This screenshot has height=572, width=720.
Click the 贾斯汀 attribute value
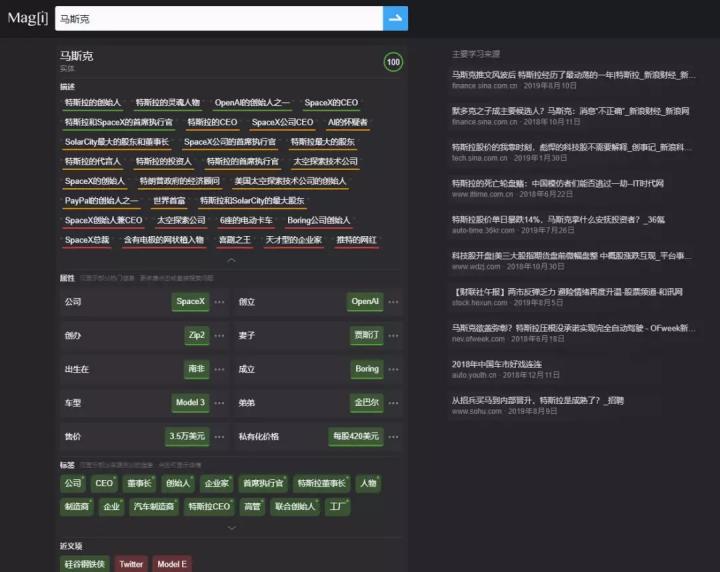click(x=366, y=335)
